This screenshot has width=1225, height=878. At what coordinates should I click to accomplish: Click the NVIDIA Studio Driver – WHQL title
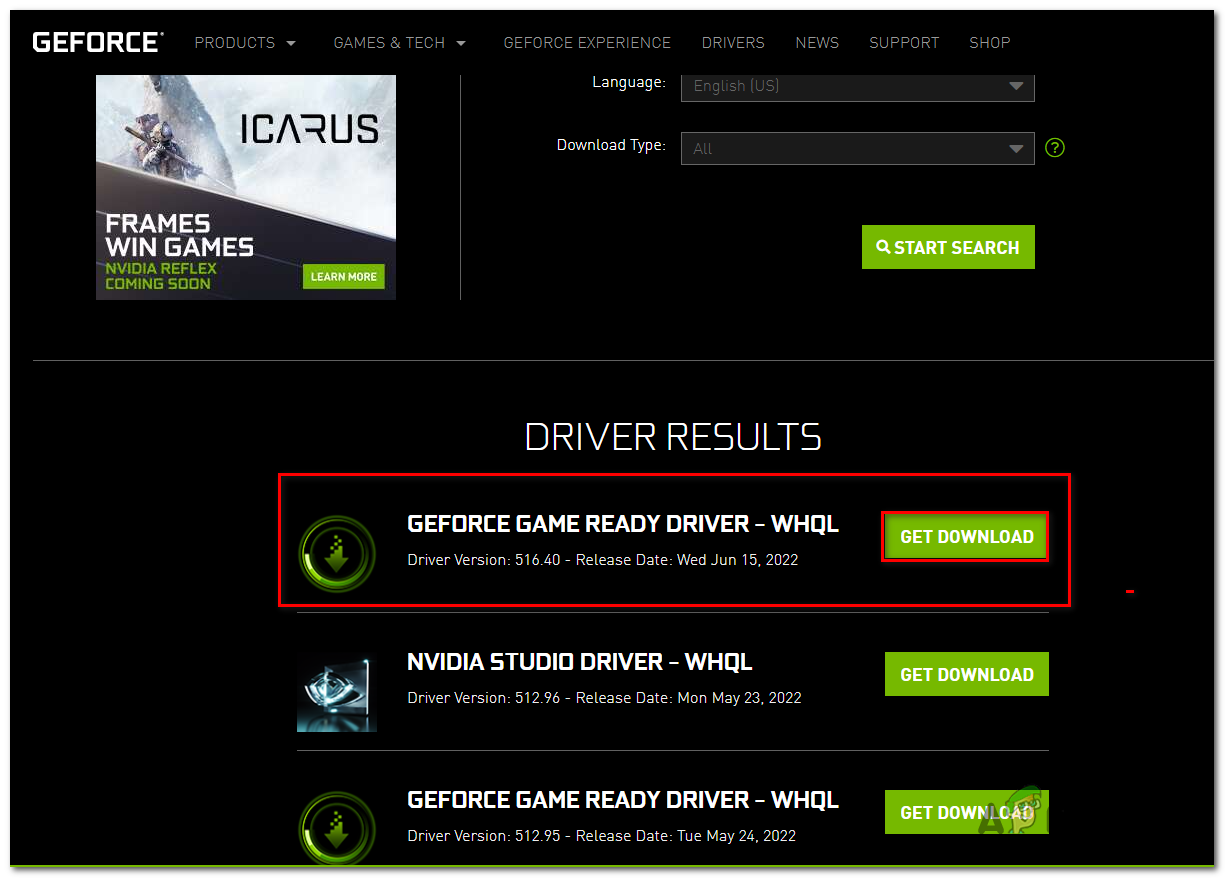(x=580, y=662)
